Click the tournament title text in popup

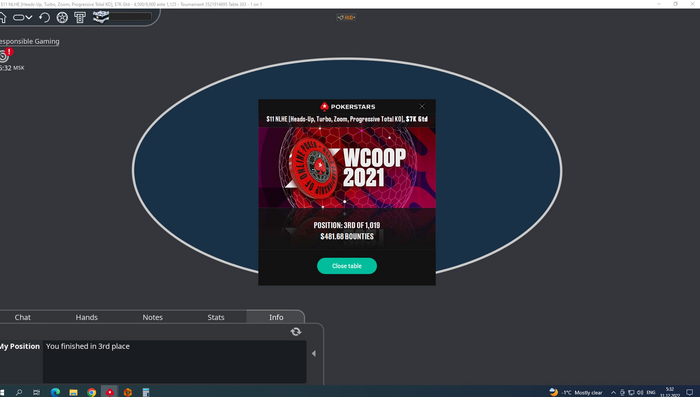(347, 119)
